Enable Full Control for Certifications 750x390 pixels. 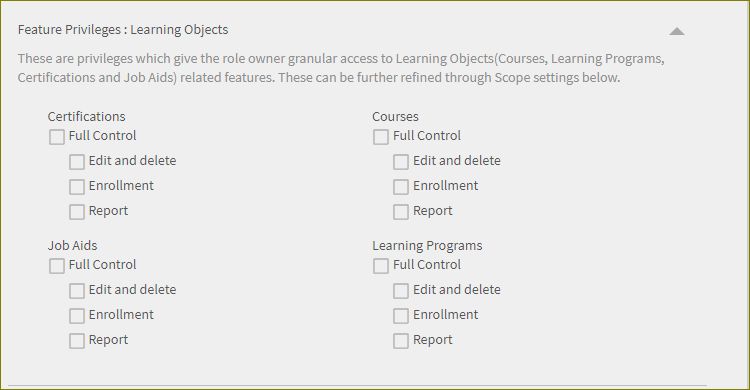coord(57,137)
